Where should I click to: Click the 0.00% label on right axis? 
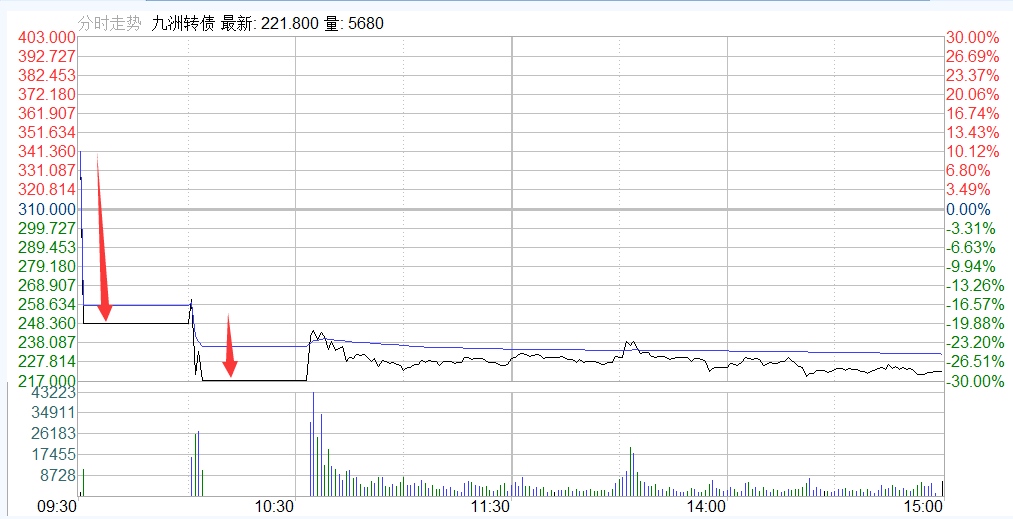tap(968, 209)
